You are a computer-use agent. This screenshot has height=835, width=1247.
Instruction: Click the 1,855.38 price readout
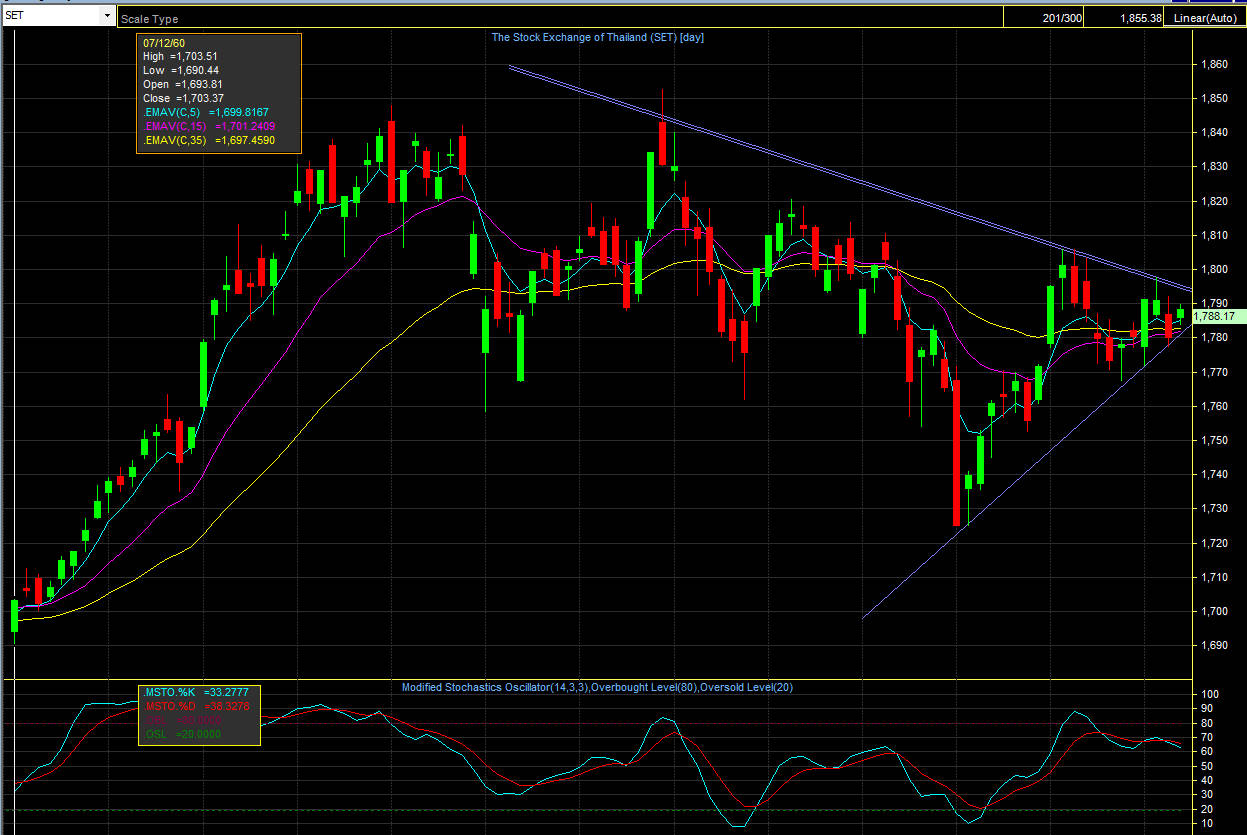[x=1141, y=19]
